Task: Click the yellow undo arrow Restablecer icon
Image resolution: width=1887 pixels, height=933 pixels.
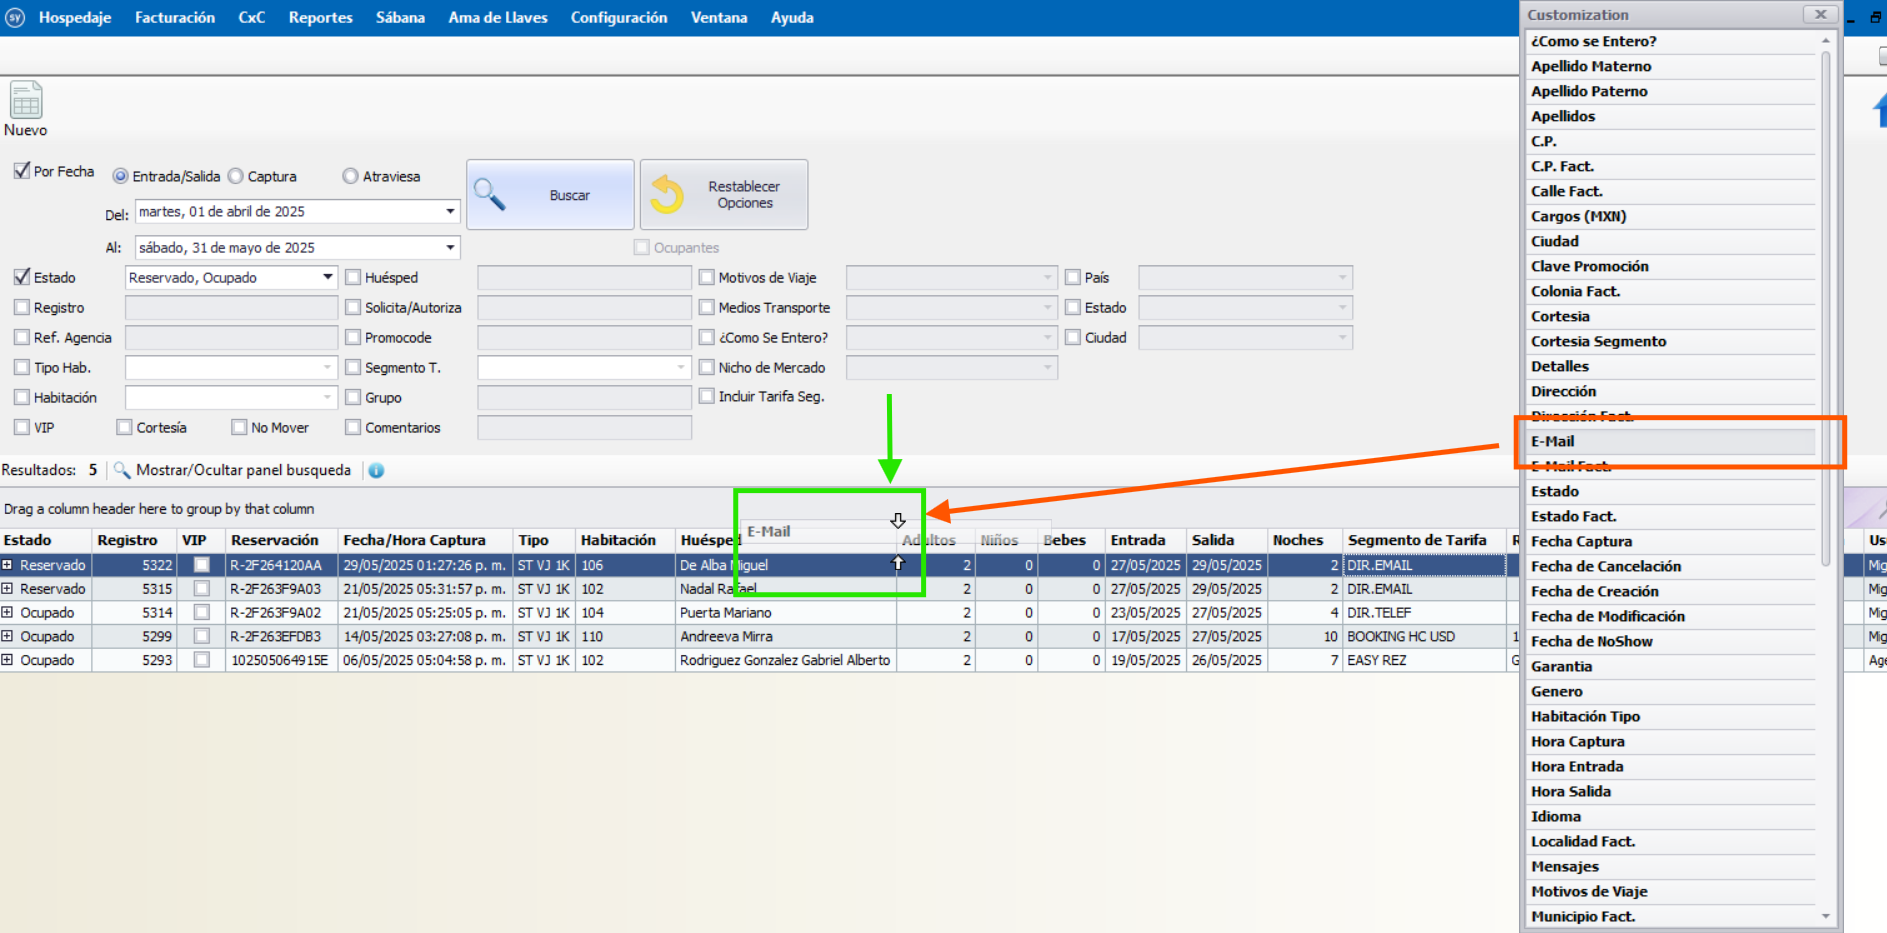Action: tap(667, 194)
